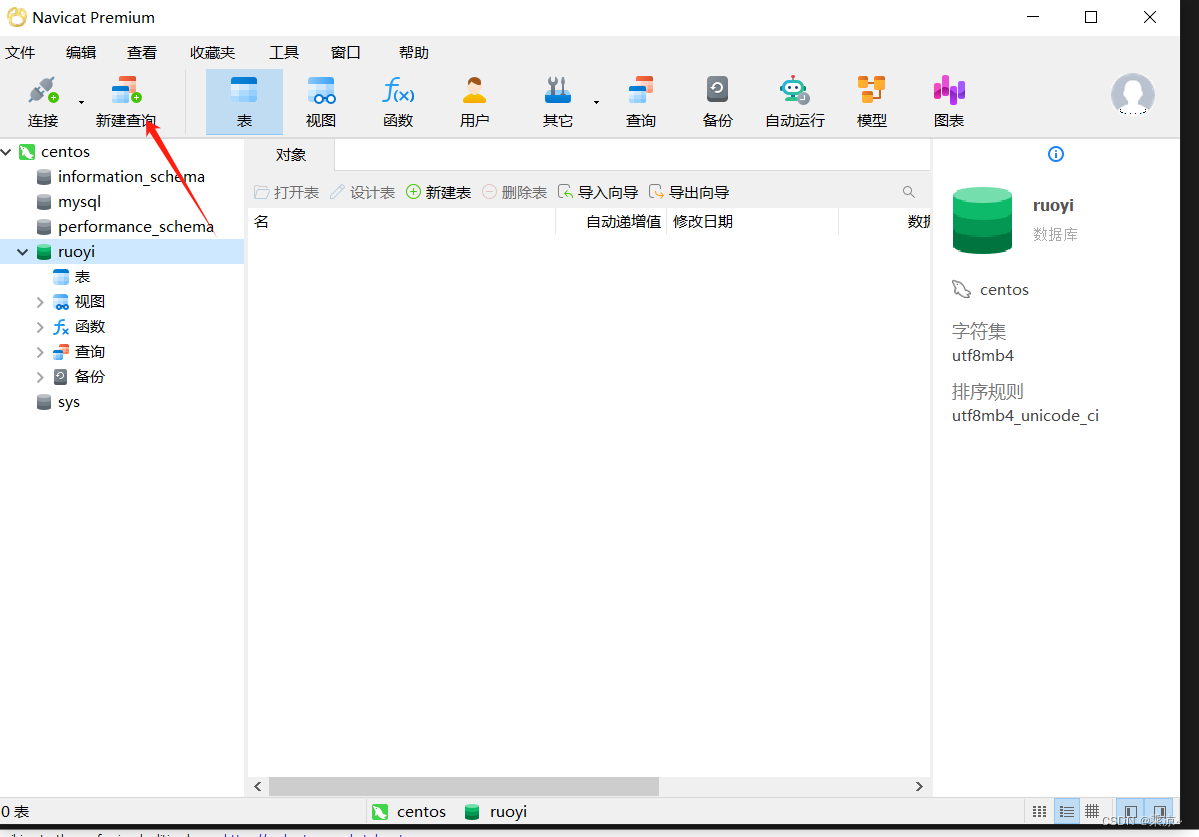Screen dimensions: 1199x837
Task: Click the 打开表 button
Action: coord(287,192)
